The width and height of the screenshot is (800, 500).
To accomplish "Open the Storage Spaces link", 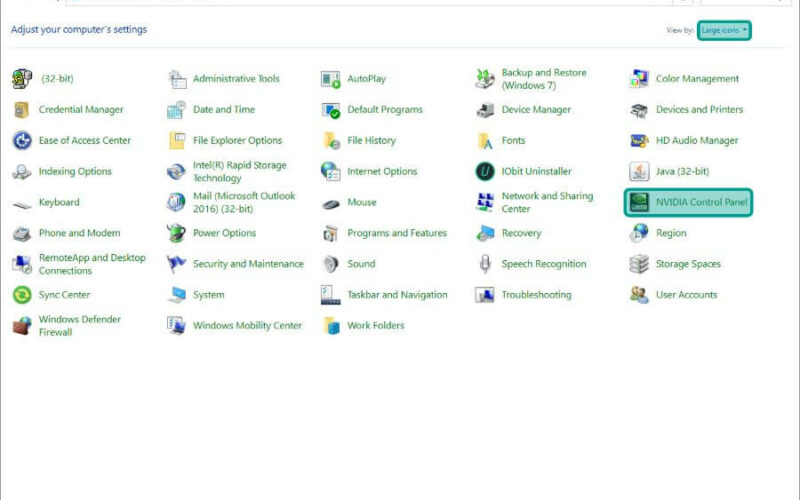I will 688,264.
